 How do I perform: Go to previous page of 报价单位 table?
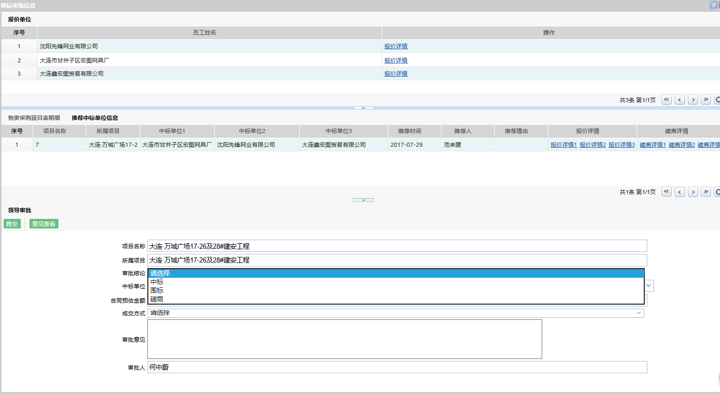pos(680,100)
